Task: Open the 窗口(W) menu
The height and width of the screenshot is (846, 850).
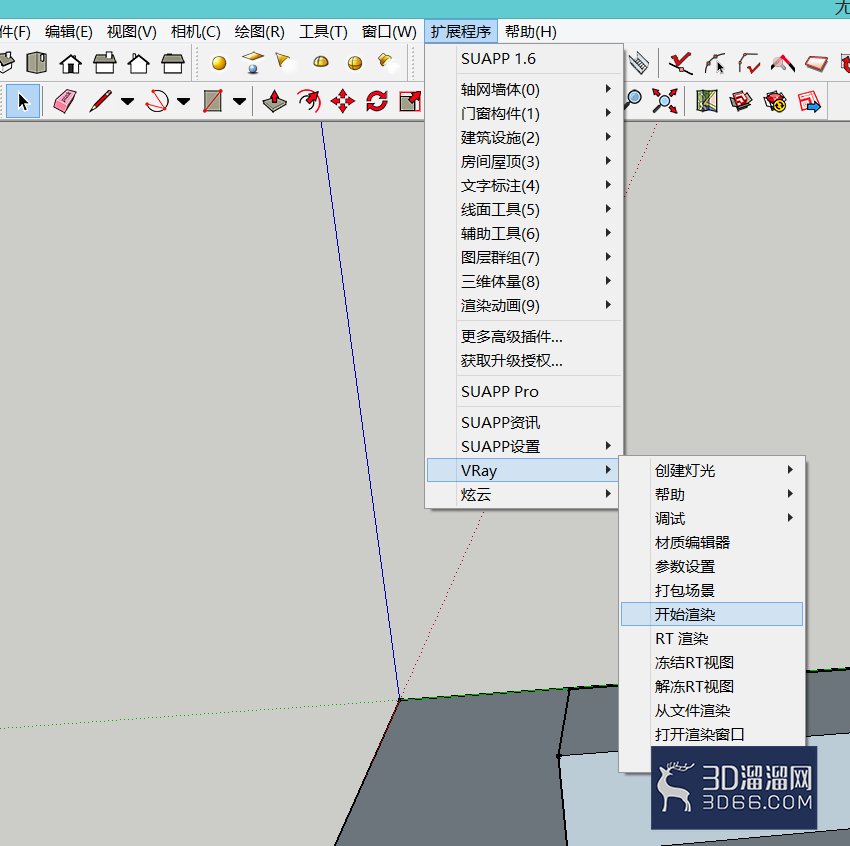Action: tap(389, 31)
